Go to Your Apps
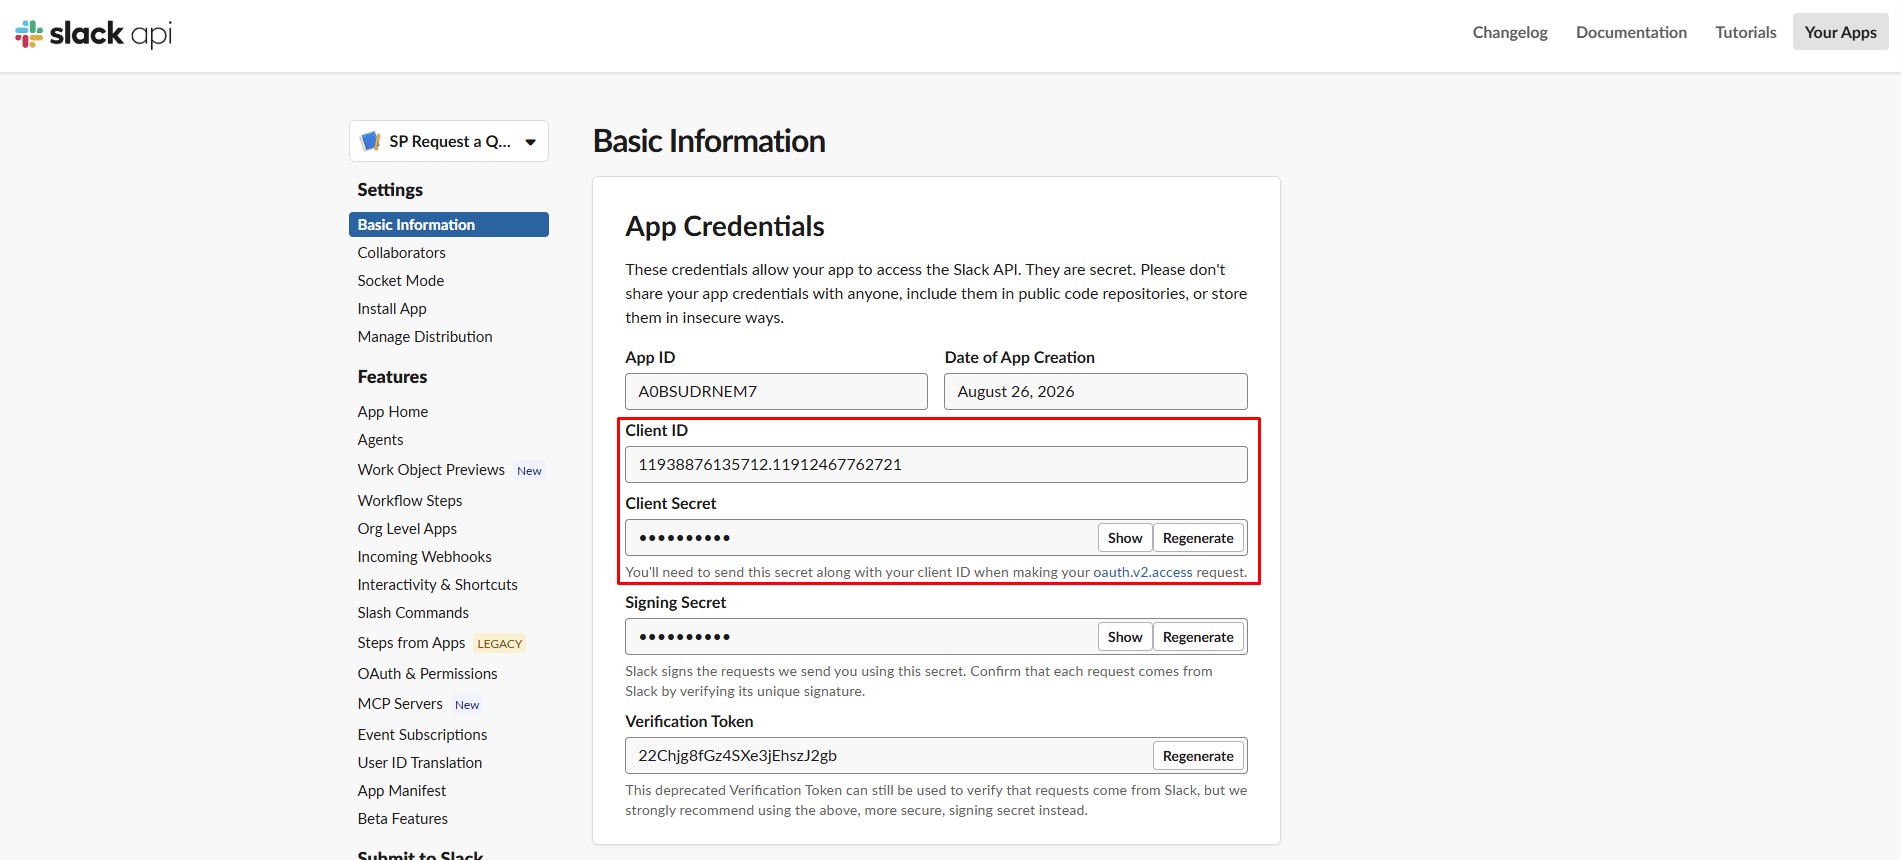The width and height of the screenshot is (1902, 860). (x=1840, y=32)
